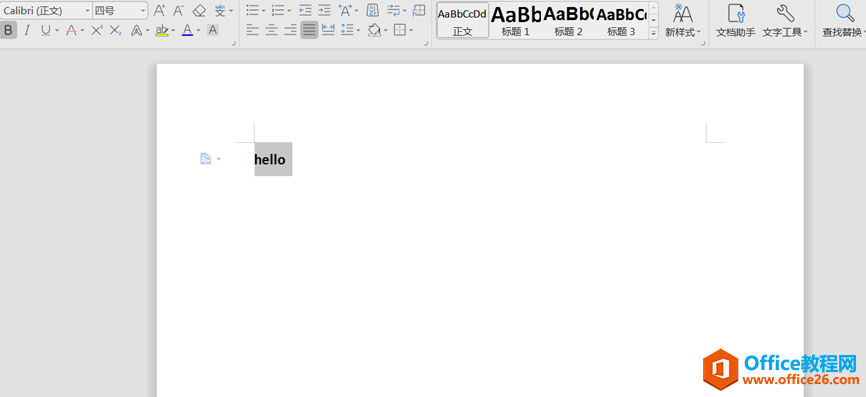866x397 pixels.
Task: Apply the 标题 1 style
Action: point(515,20)
